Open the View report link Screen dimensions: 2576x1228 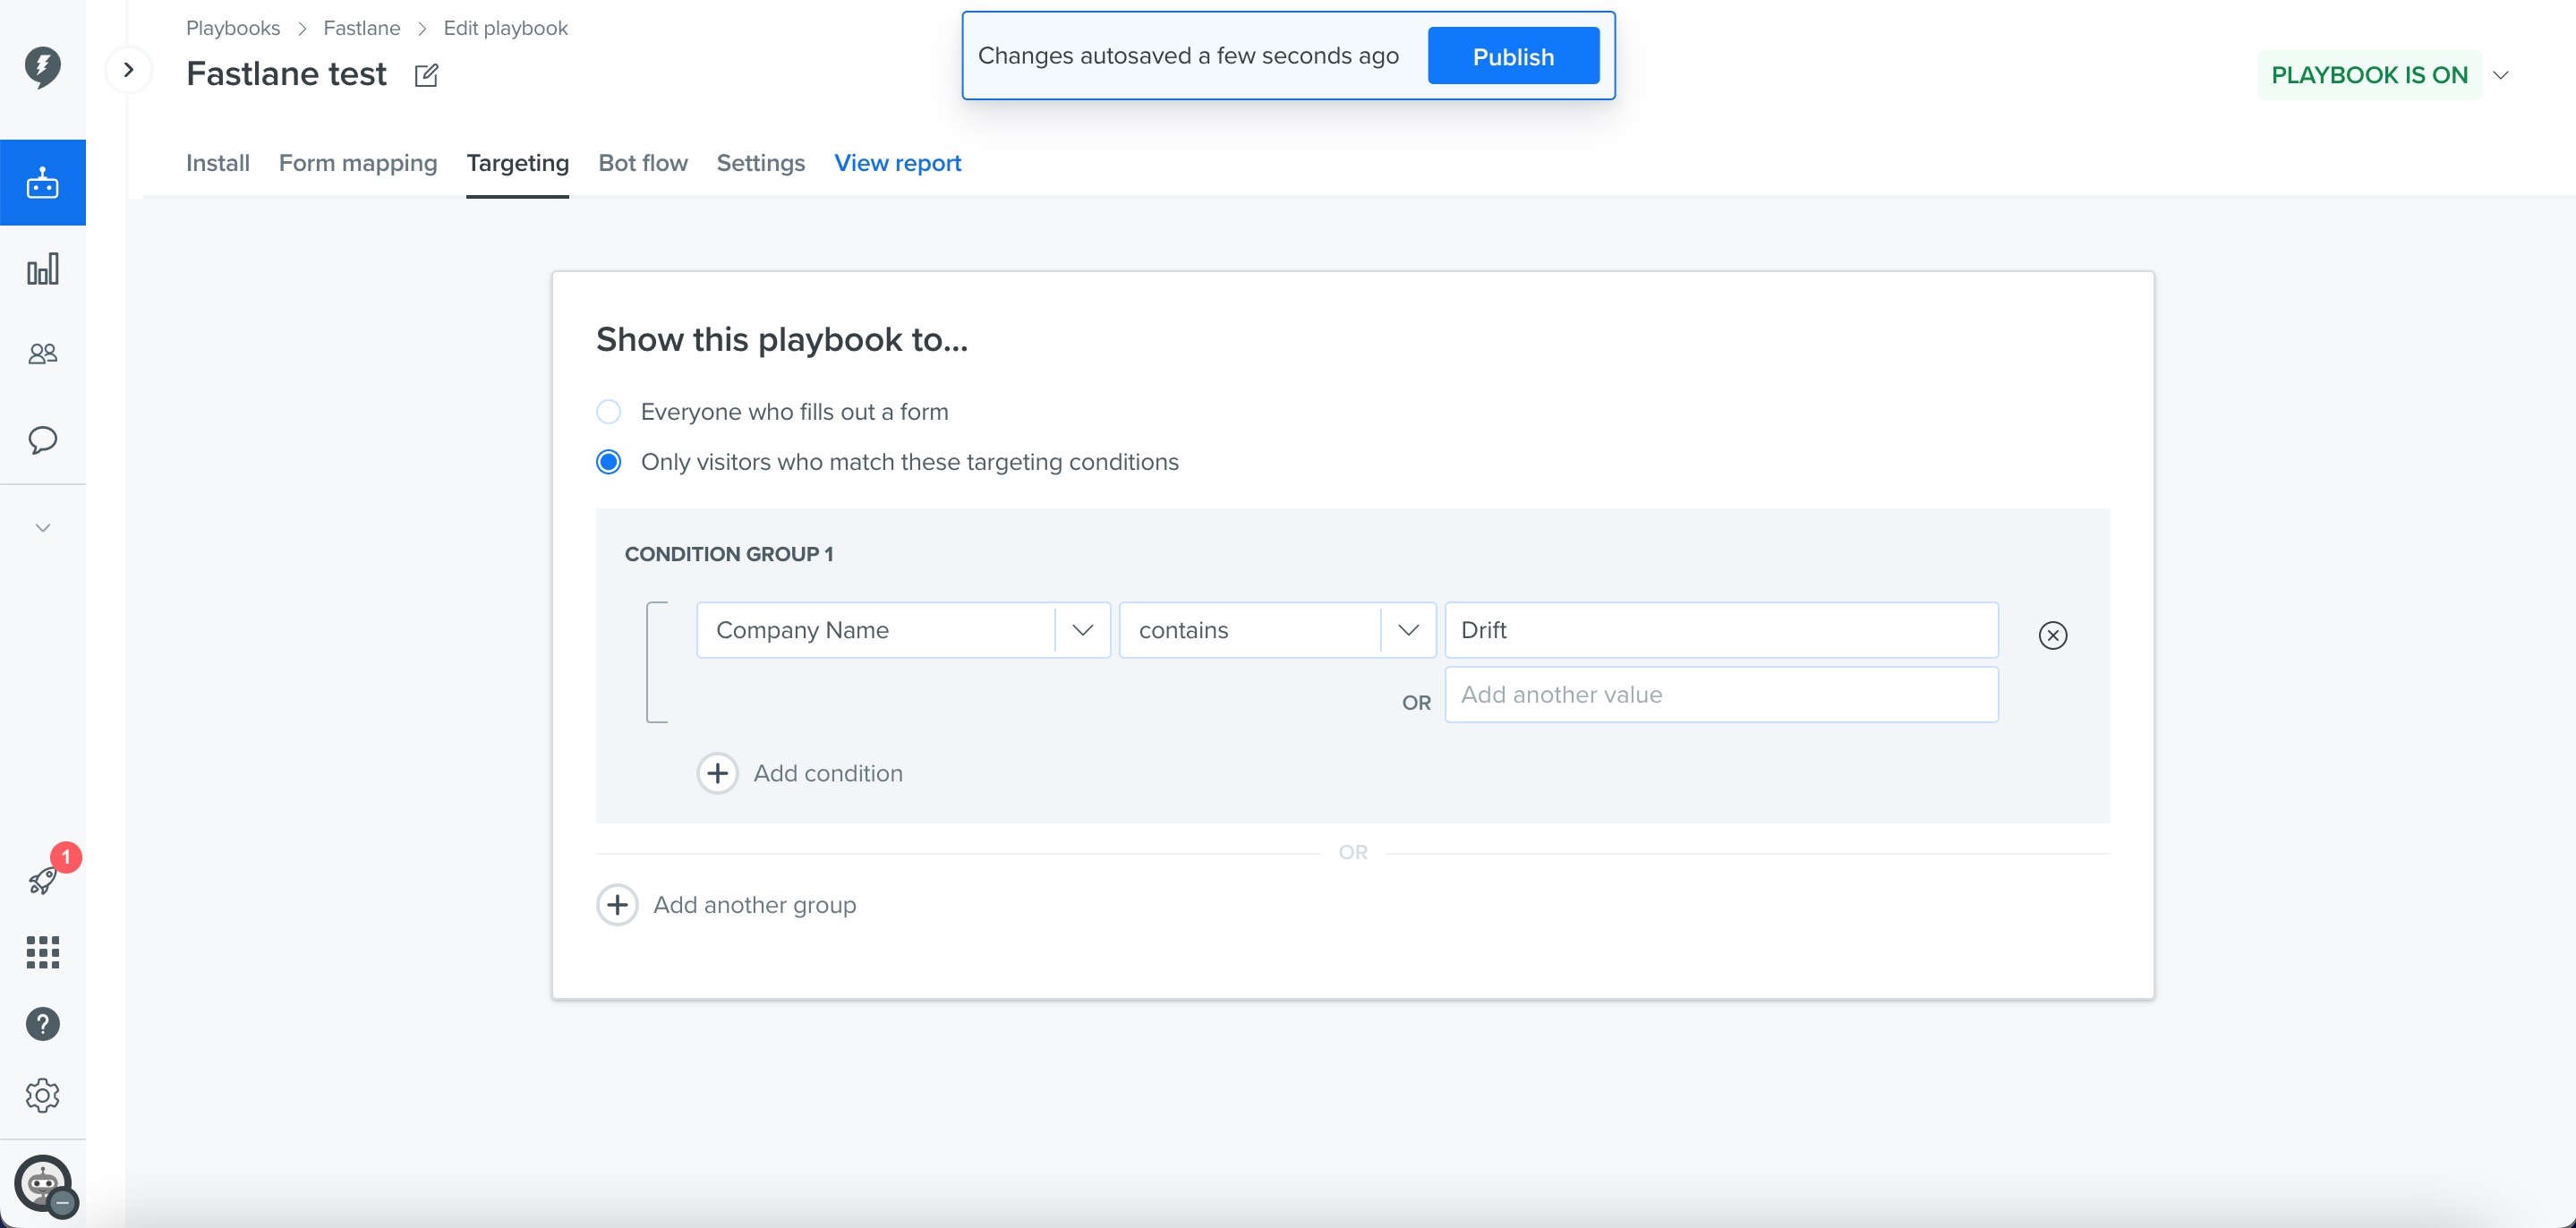pyautogui.click(x=898, y=163)
